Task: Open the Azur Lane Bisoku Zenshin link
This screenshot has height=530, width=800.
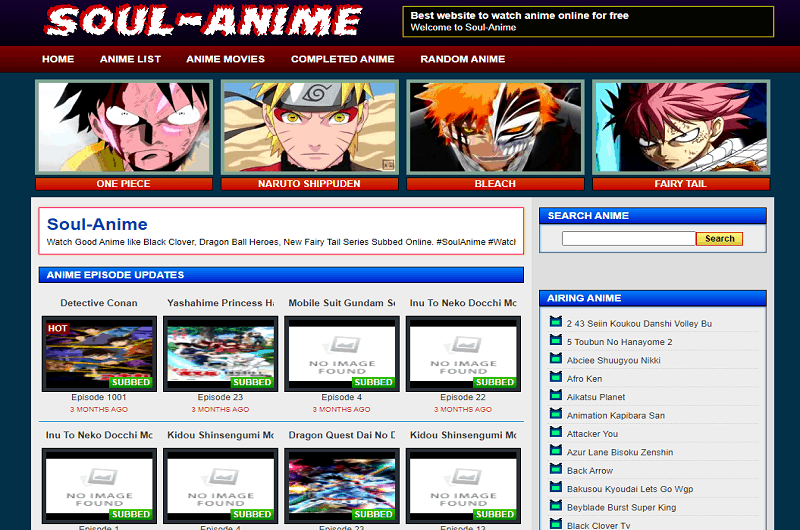Action: click(x=622, y=452)
